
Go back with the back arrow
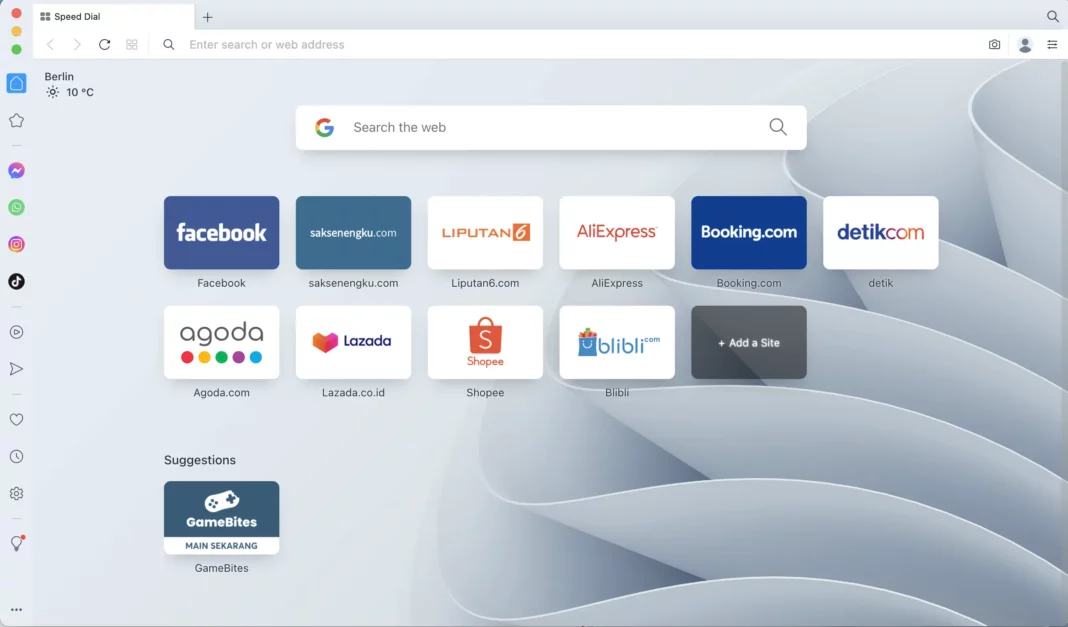[50, 44]
